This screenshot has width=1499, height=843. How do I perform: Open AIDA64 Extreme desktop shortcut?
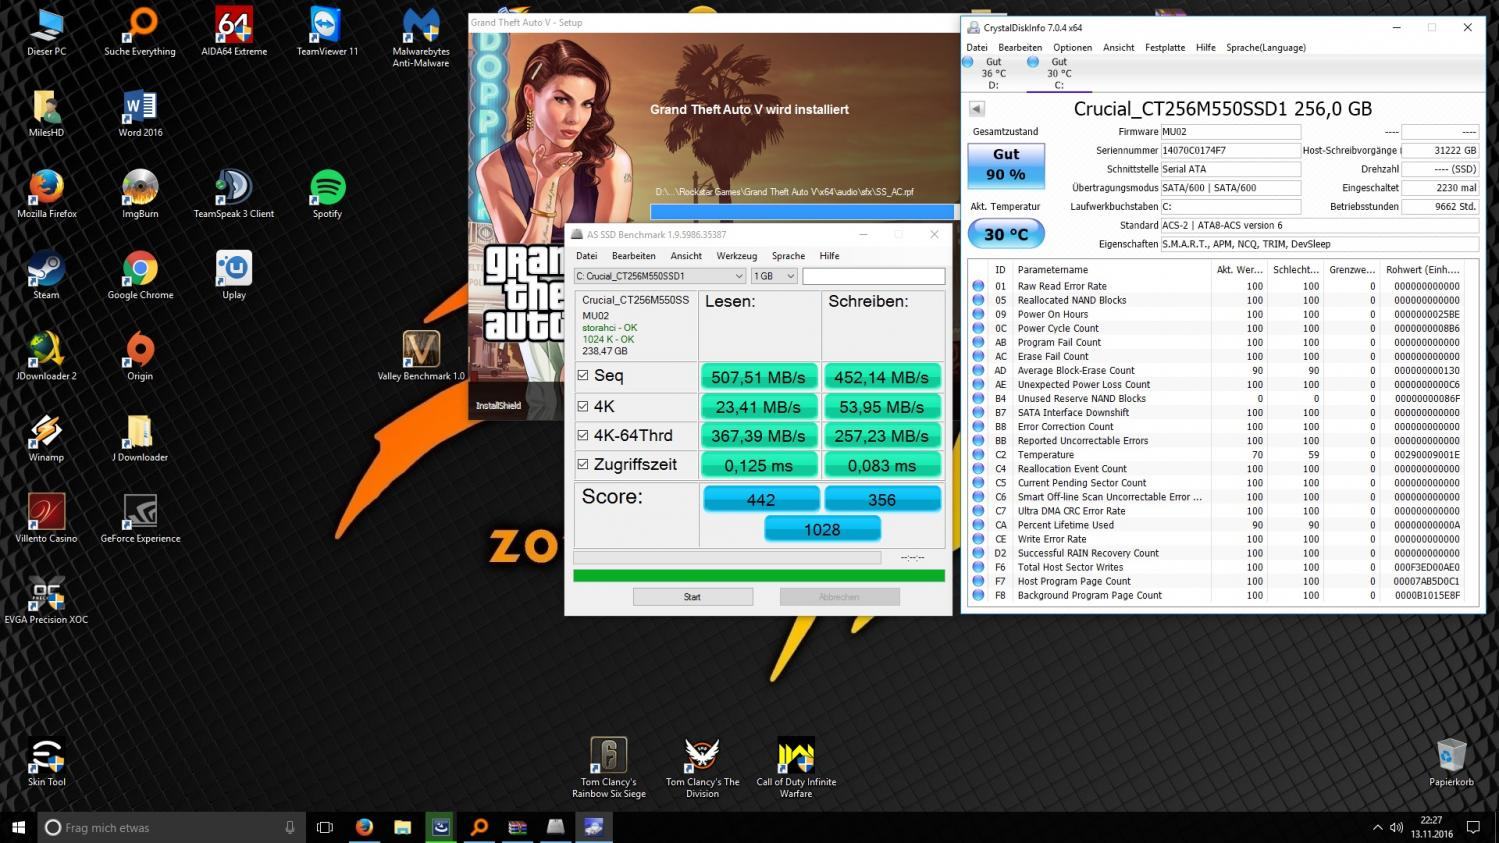(x=234, y=33)
